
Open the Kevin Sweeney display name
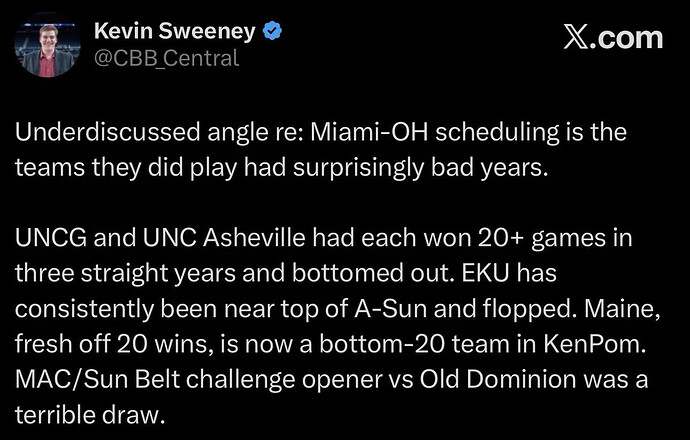pos(175,32)
